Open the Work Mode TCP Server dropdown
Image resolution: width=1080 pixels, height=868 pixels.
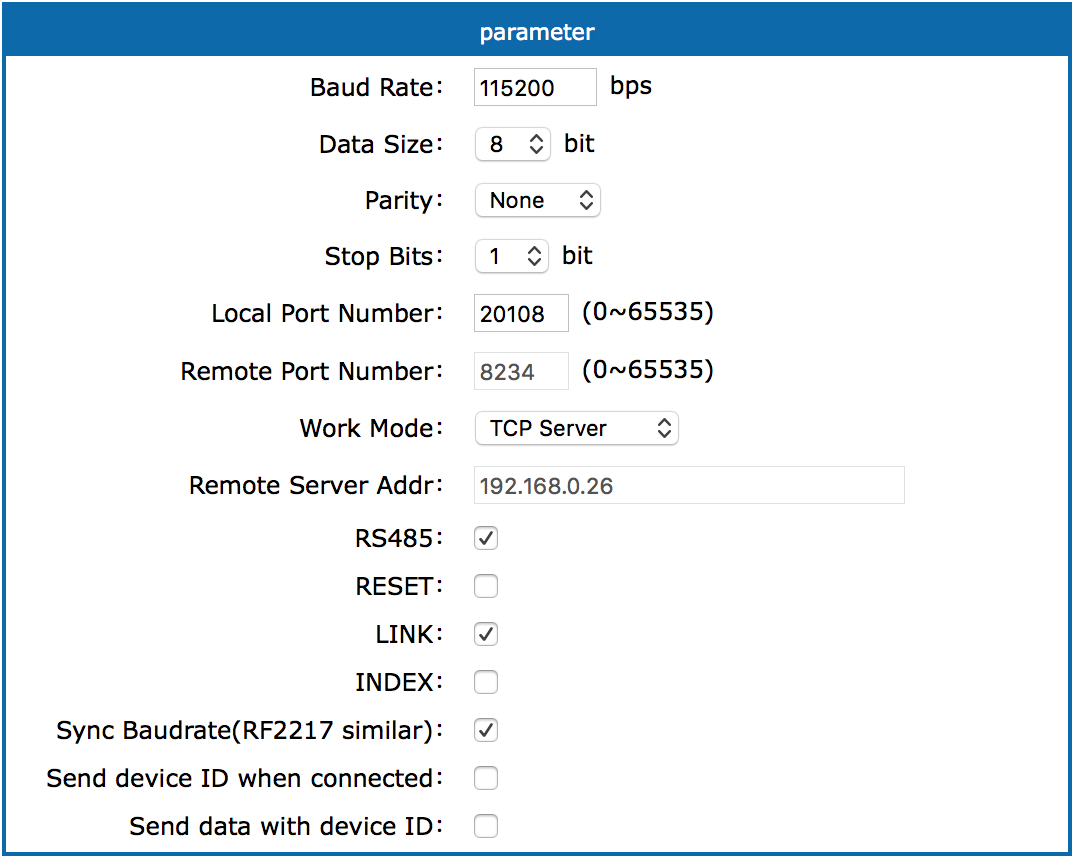[576, 428]
